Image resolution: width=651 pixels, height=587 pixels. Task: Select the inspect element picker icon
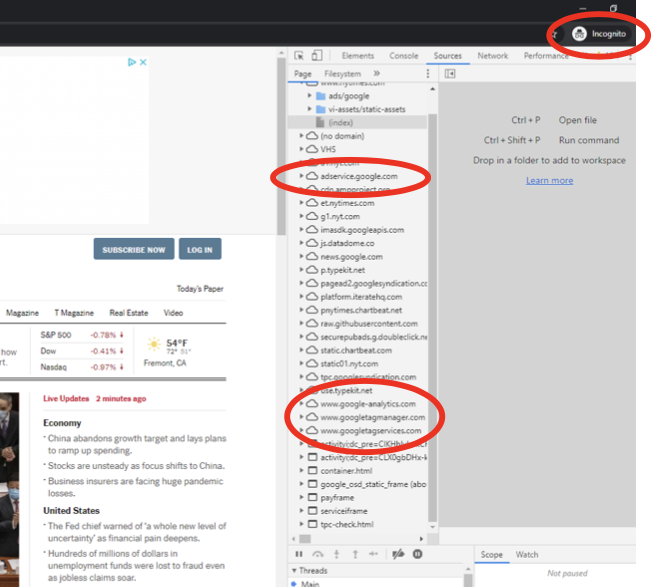(x=299, y=55)
